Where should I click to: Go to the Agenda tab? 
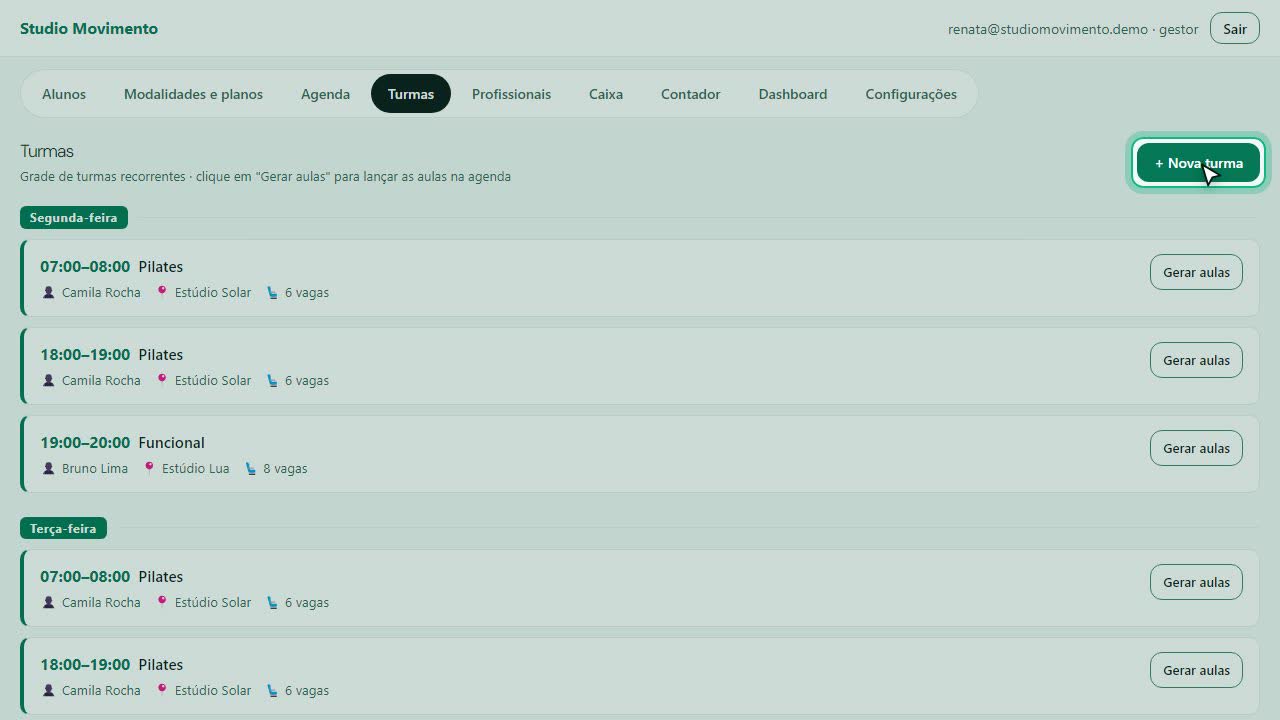click(325, 94)
